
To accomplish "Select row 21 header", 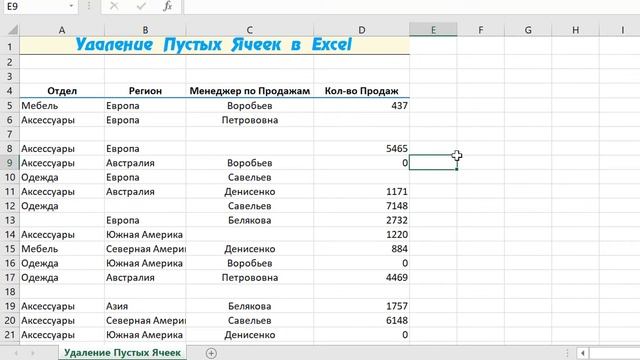I will (x=10, y=335).
